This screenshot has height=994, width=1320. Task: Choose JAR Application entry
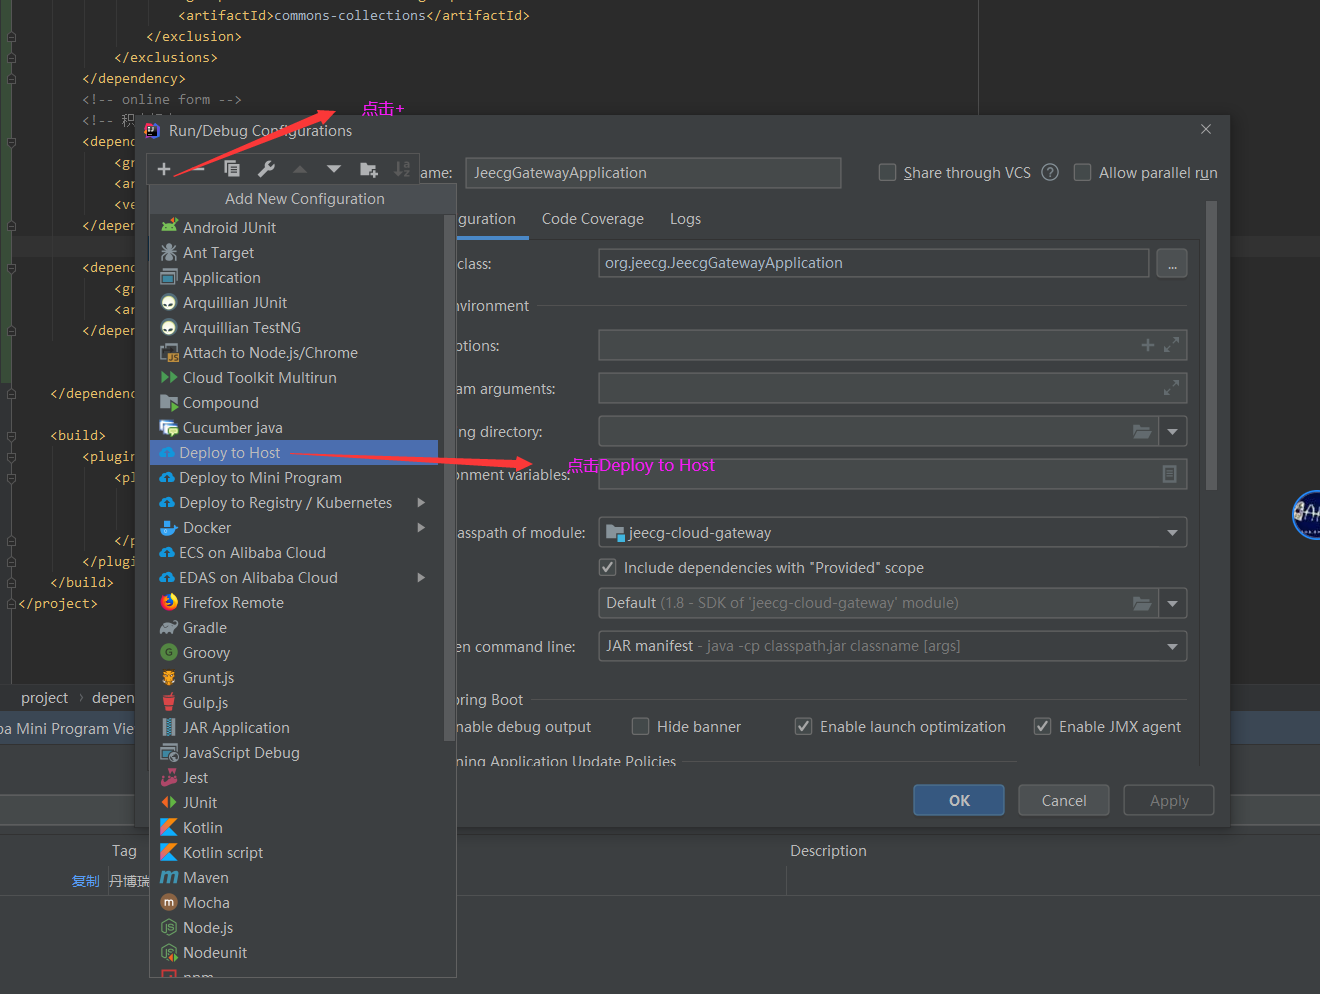point(294,727)
